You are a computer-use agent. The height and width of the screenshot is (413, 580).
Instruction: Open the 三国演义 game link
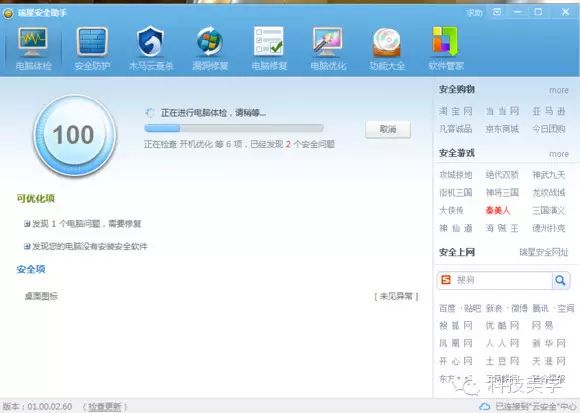click(549, 210)
